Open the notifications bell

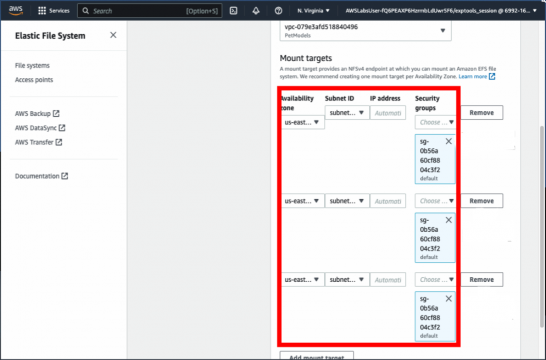coord(256,11)
